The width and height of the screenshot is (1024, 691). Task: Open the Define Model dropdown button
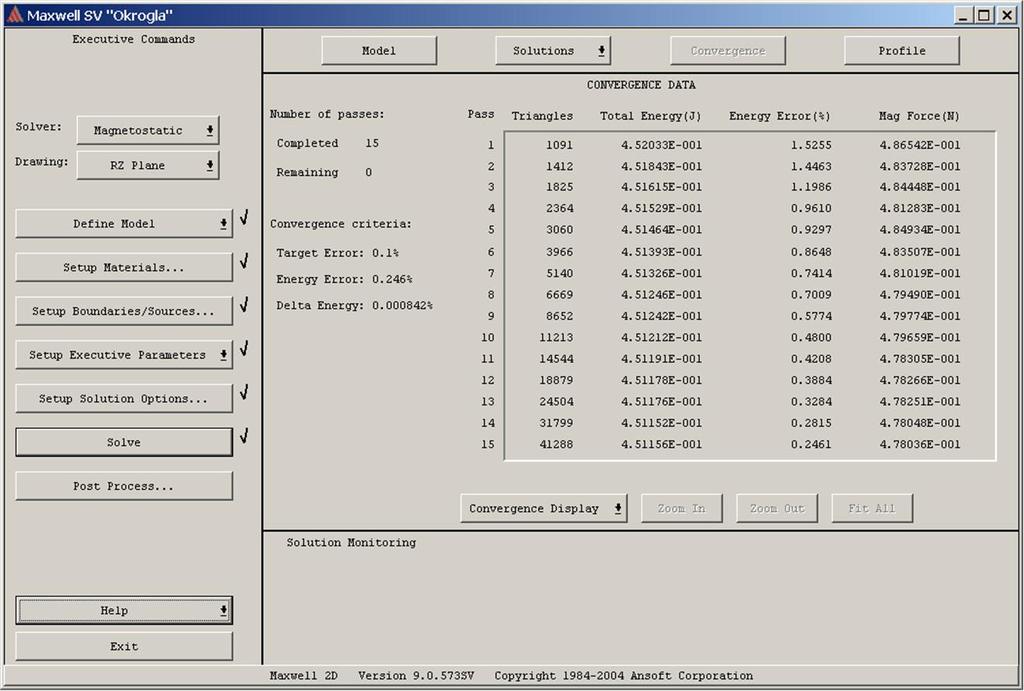123,223
